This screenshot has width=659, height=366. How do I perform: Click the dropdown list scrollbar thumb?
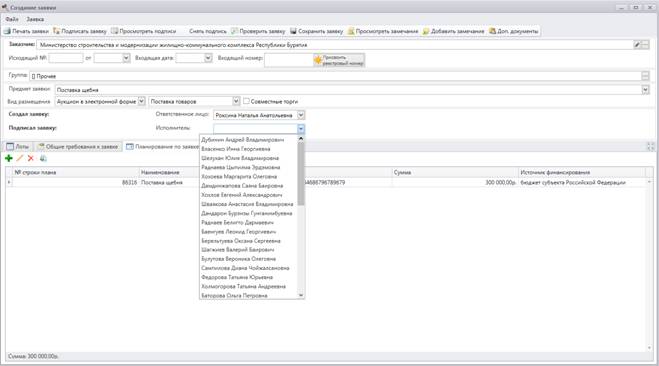point(301,174)
